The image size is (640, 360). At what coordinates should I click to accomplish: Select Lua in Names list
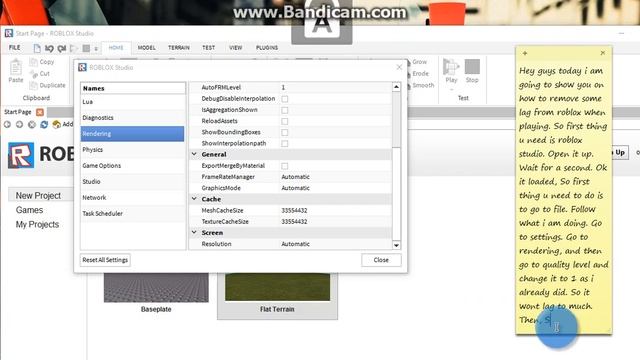tap(133, 102)
